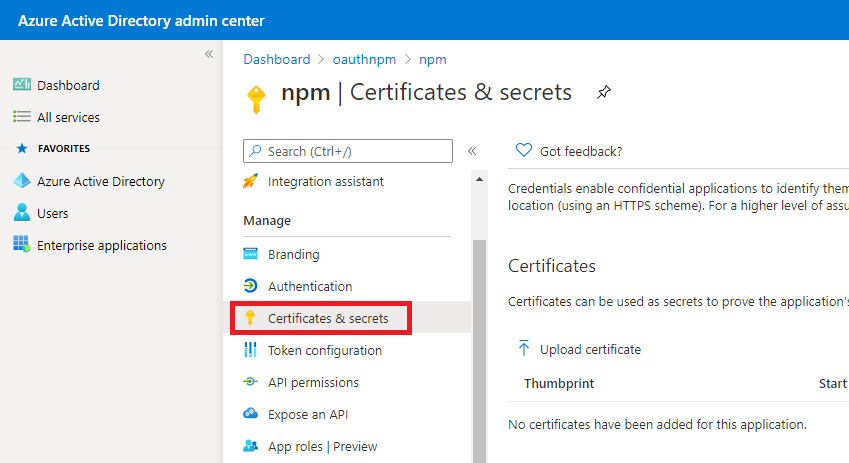
Task: Click the Azure Active Directory diamond icon
Action: click(22, 181)
